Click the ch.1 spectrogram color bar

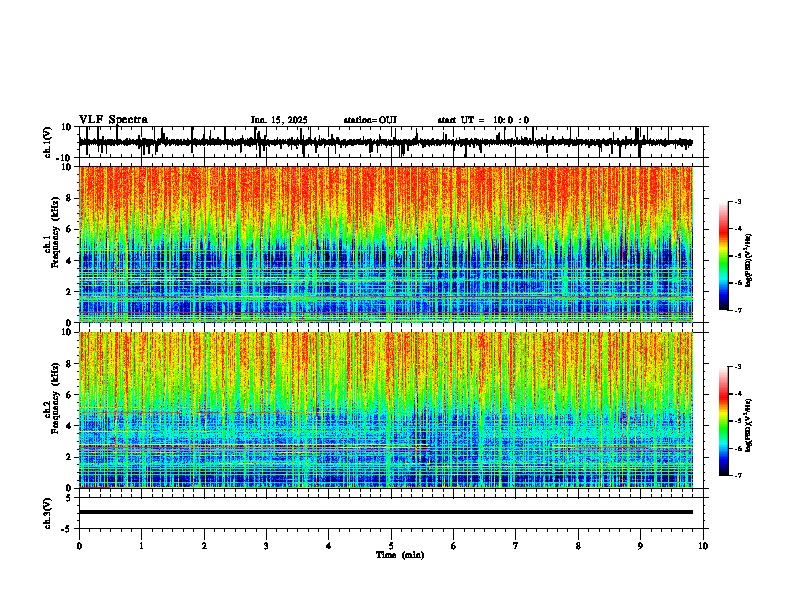point(724,256)
